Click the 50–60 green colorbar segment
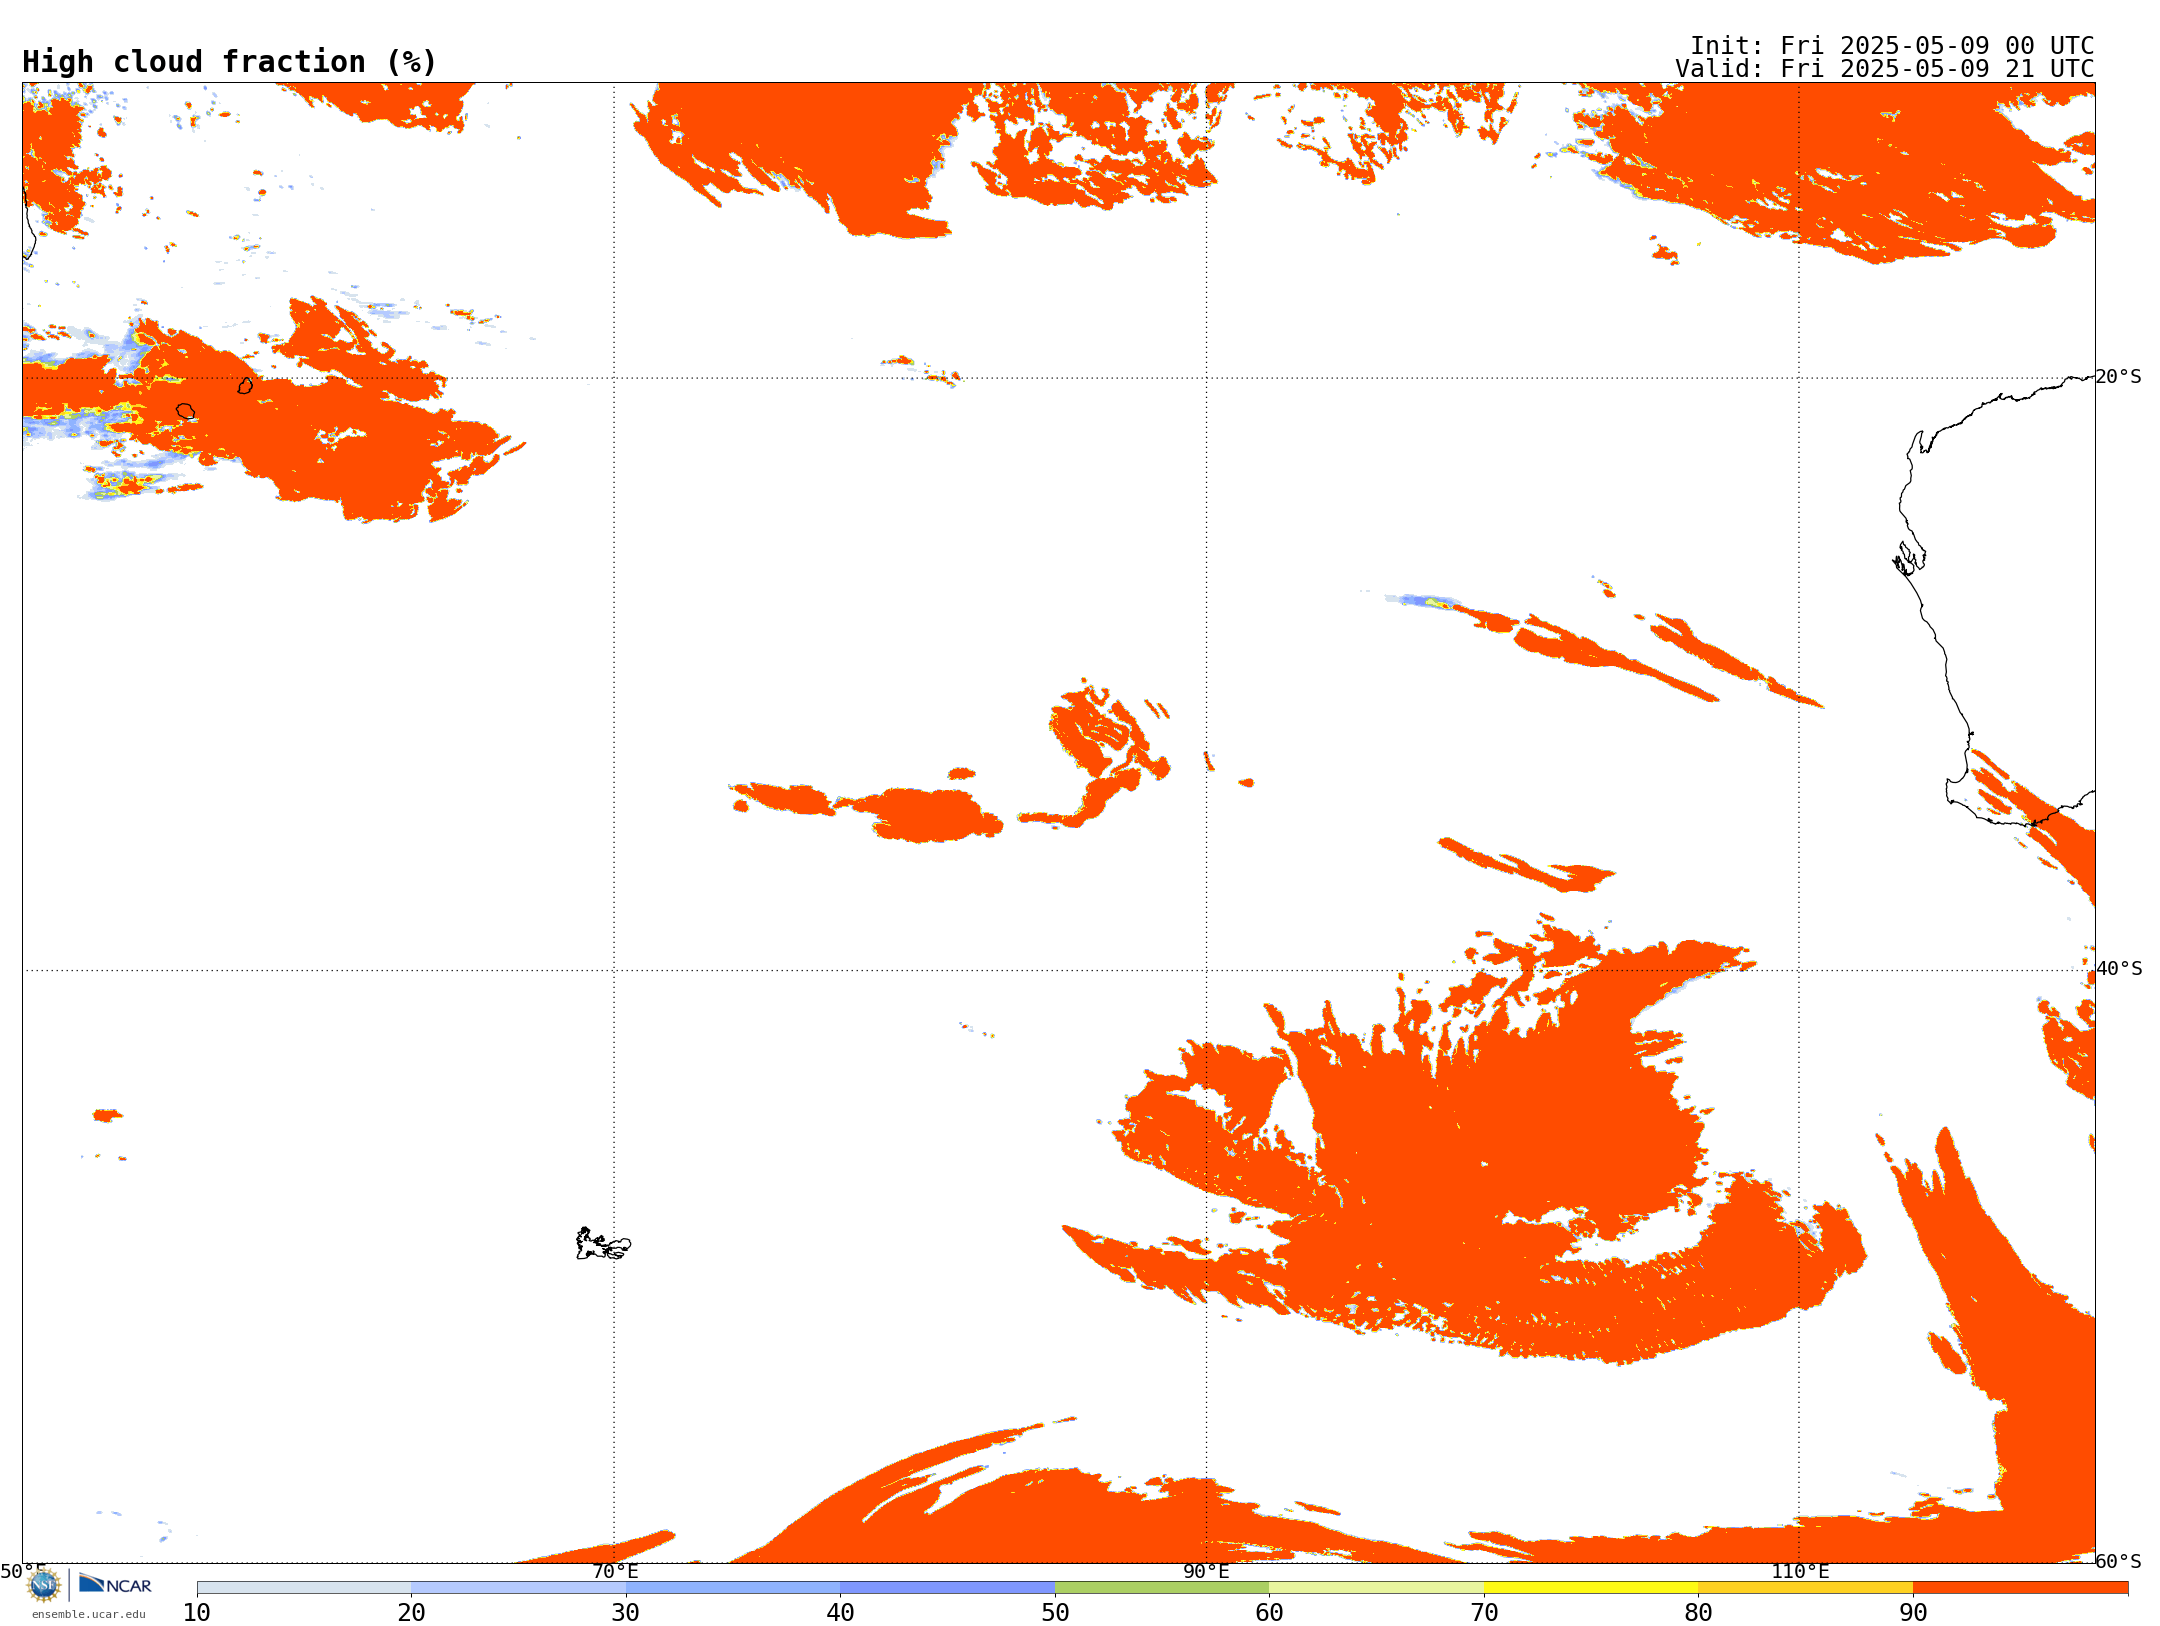This screenshot has height=1626, width=2160. click(1162, 1588)
